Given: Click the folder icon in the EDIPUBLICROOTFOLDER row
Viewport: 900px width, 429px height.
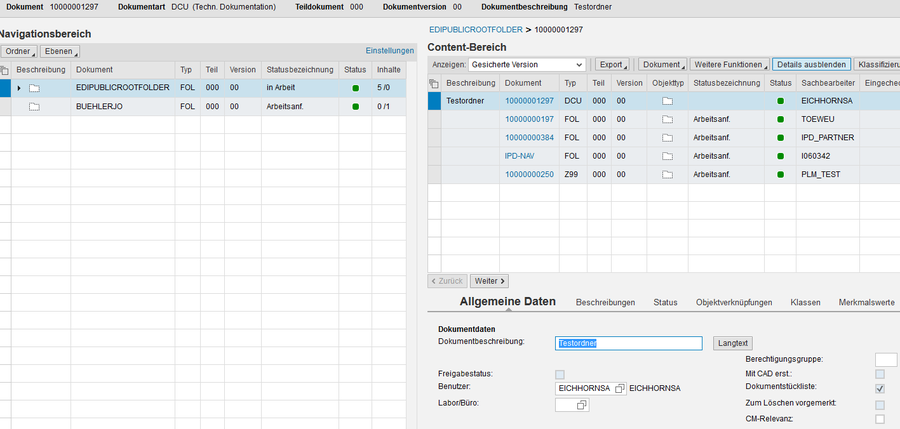Looking at the screenshot, I should coord(34,88).
